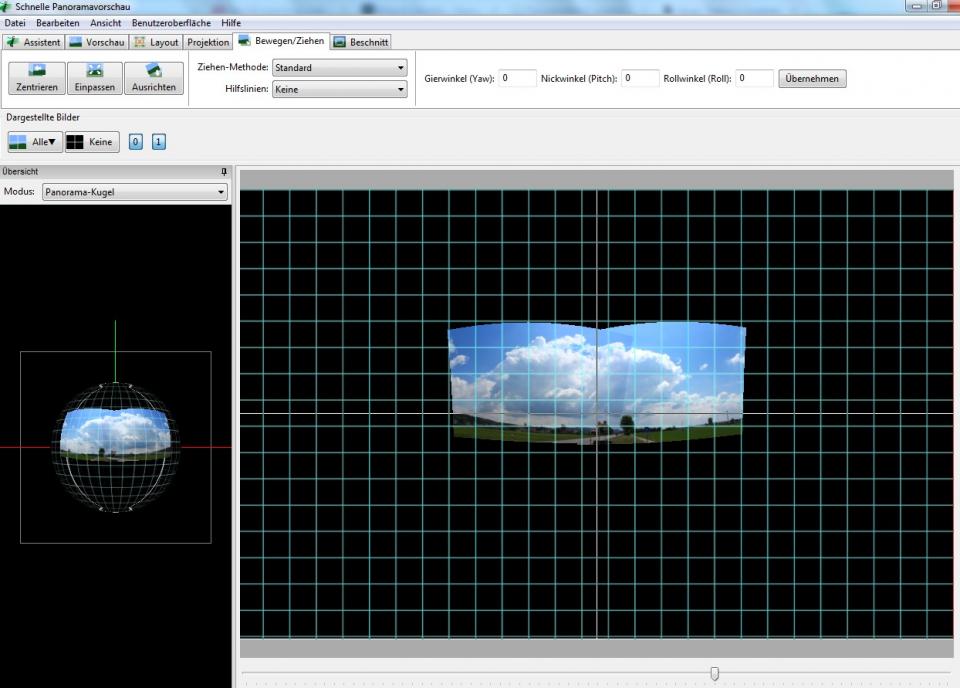Viewport: 960px width, 688px height.
Task: Show all images with Alle button
Action: (35, 142)
